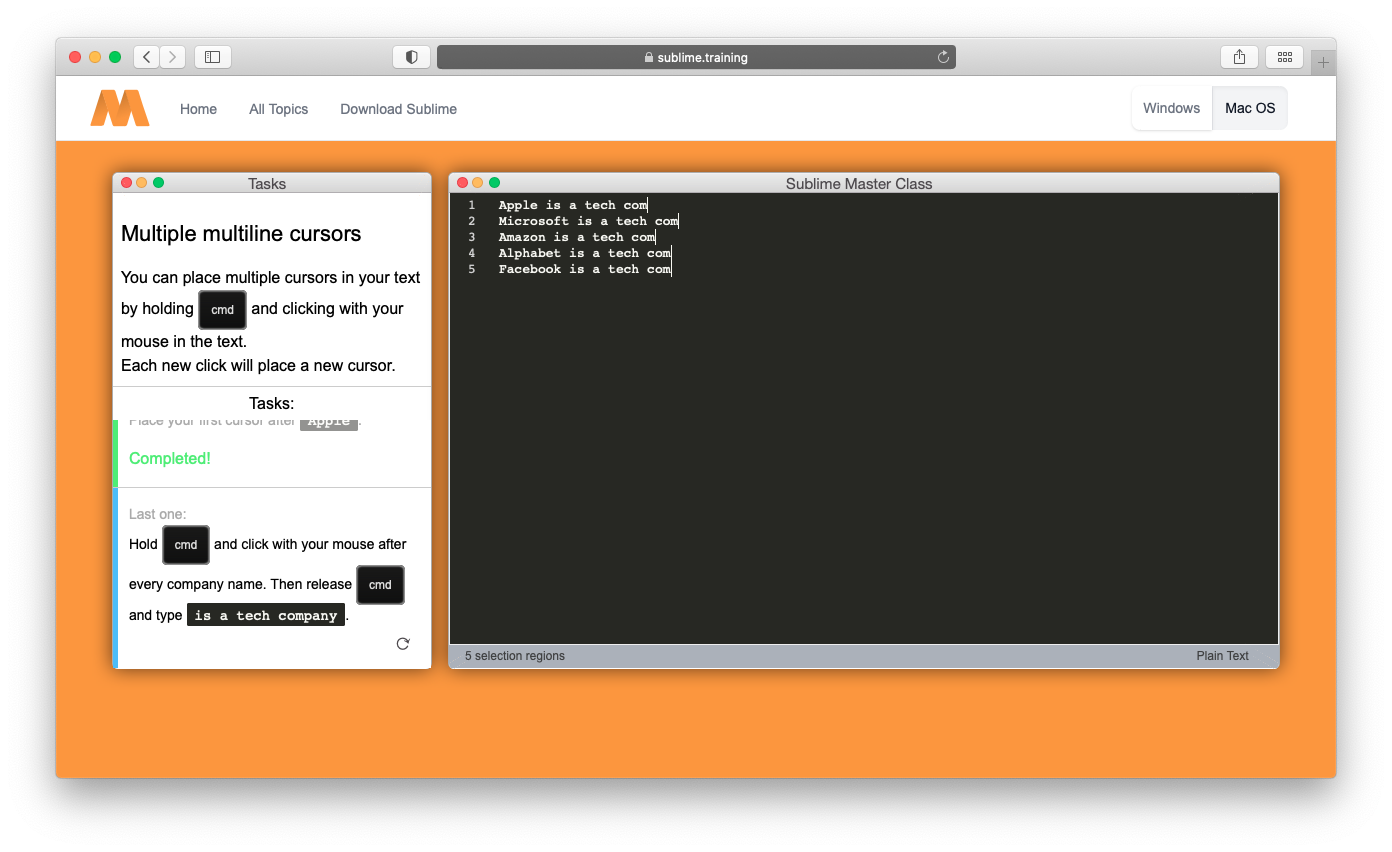Image resolution: width=1392 pixels, height=852 pixels.
Task: Click the orange M site logo
Action: coord(119,107)
